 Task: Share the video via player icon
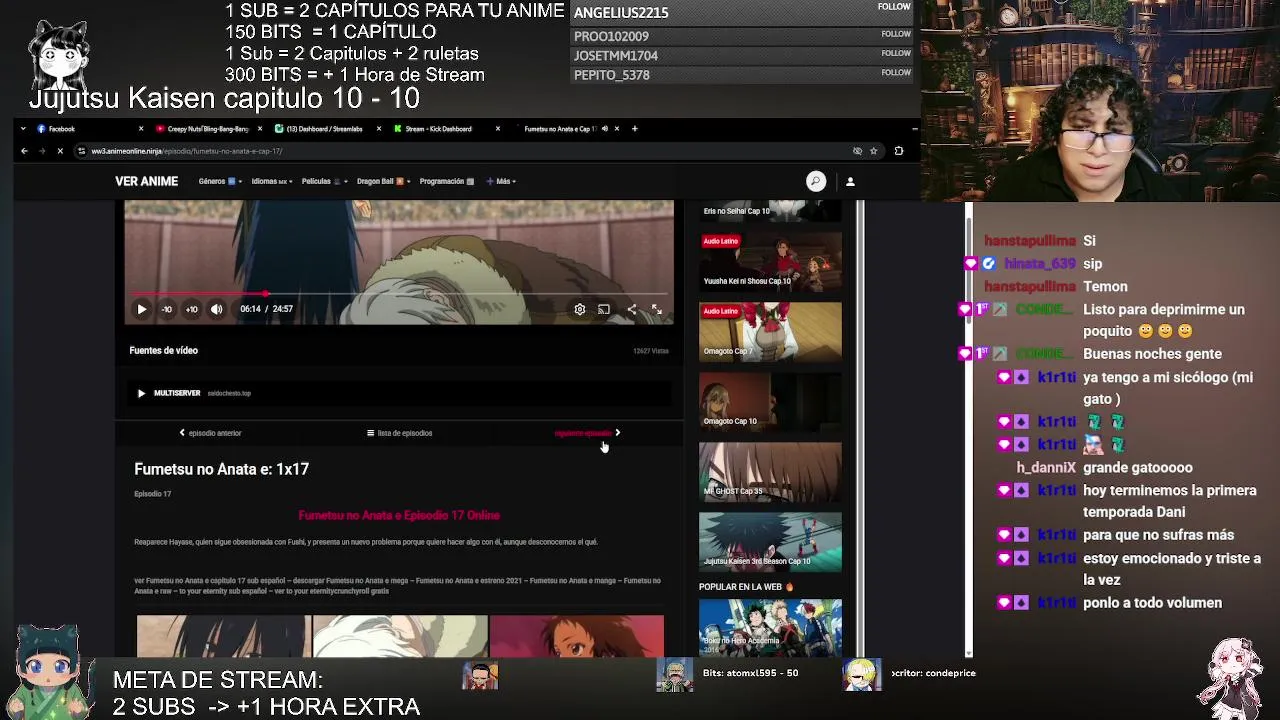[x=631, y=310]
